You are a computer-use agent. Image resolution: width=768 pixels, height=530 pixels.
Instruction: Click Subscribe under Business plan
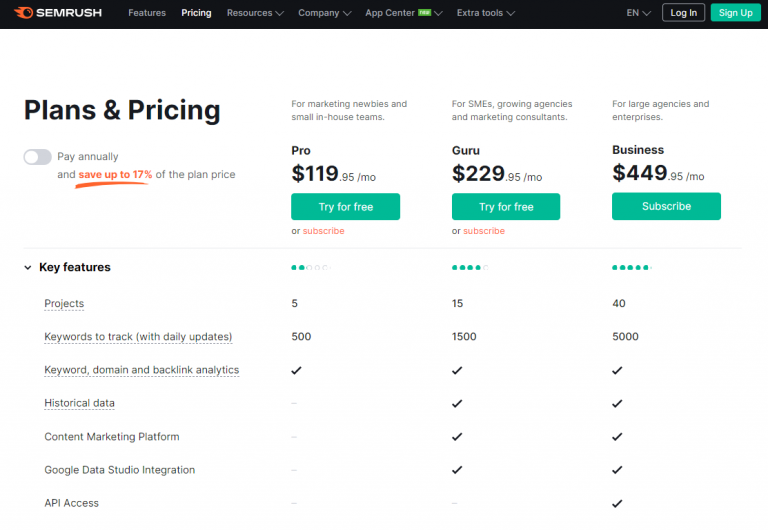(666, 206)
